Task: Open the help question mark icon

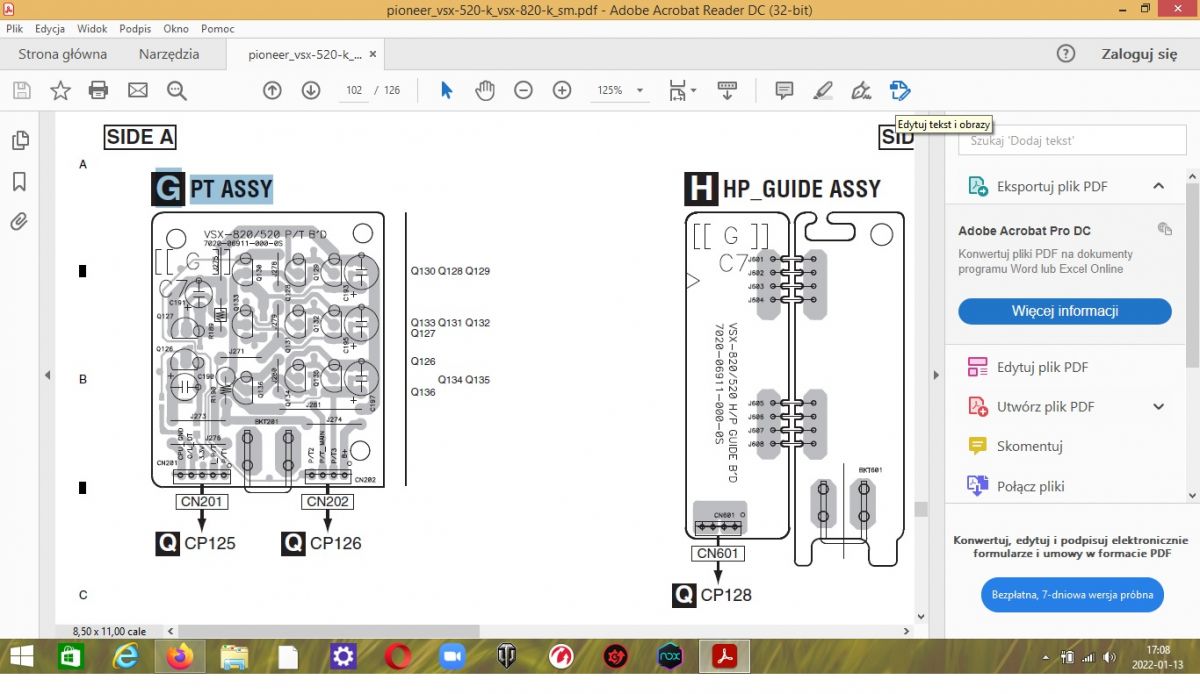Action: (x=1066, y=54)
